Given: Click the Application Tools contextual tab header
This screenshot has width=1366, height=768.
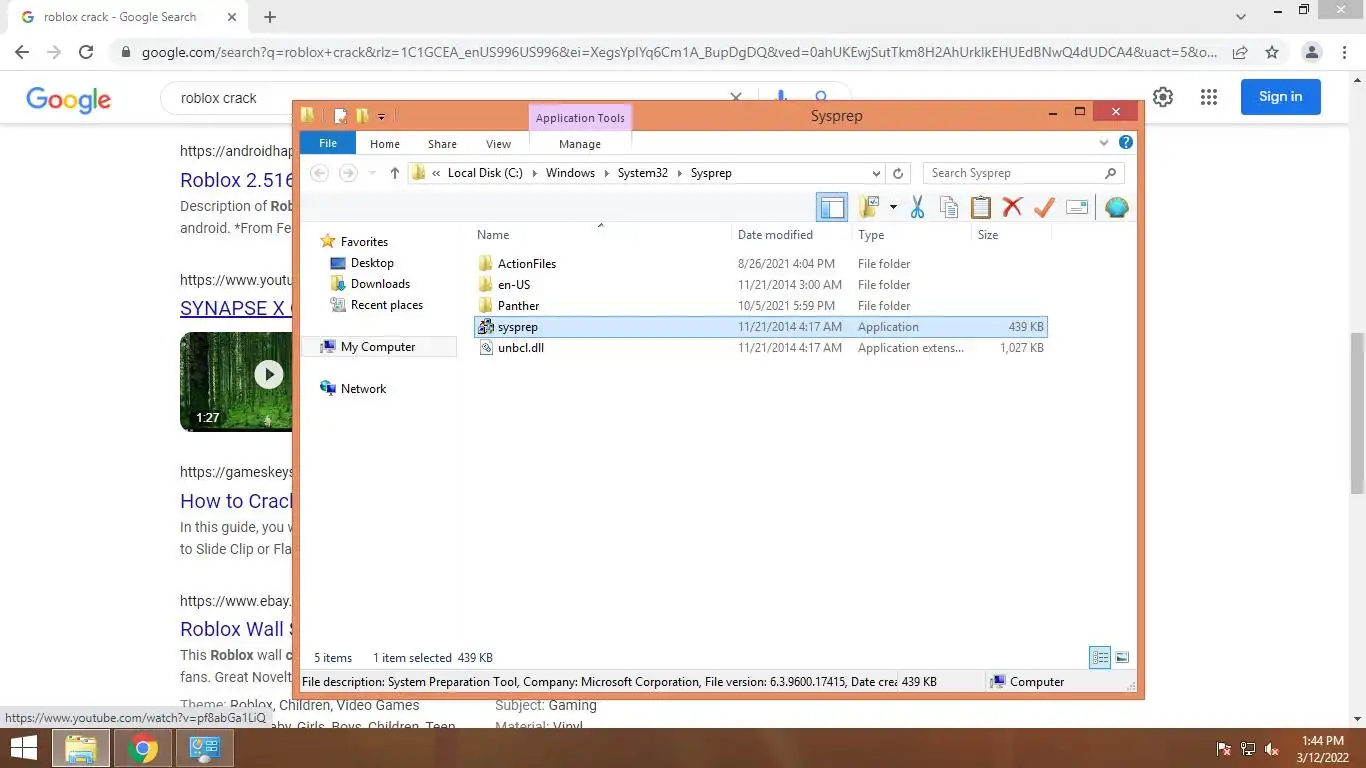Looking at the screenshot, I should click(580, 118).
